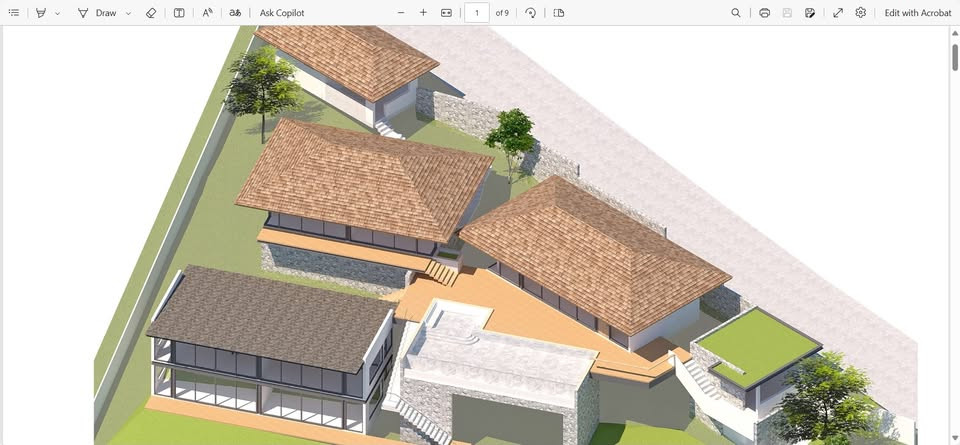Image resolution: width=960 pixels, height=445 pixels.
Task: Enter full screen mode
Action: pos(838,13)
